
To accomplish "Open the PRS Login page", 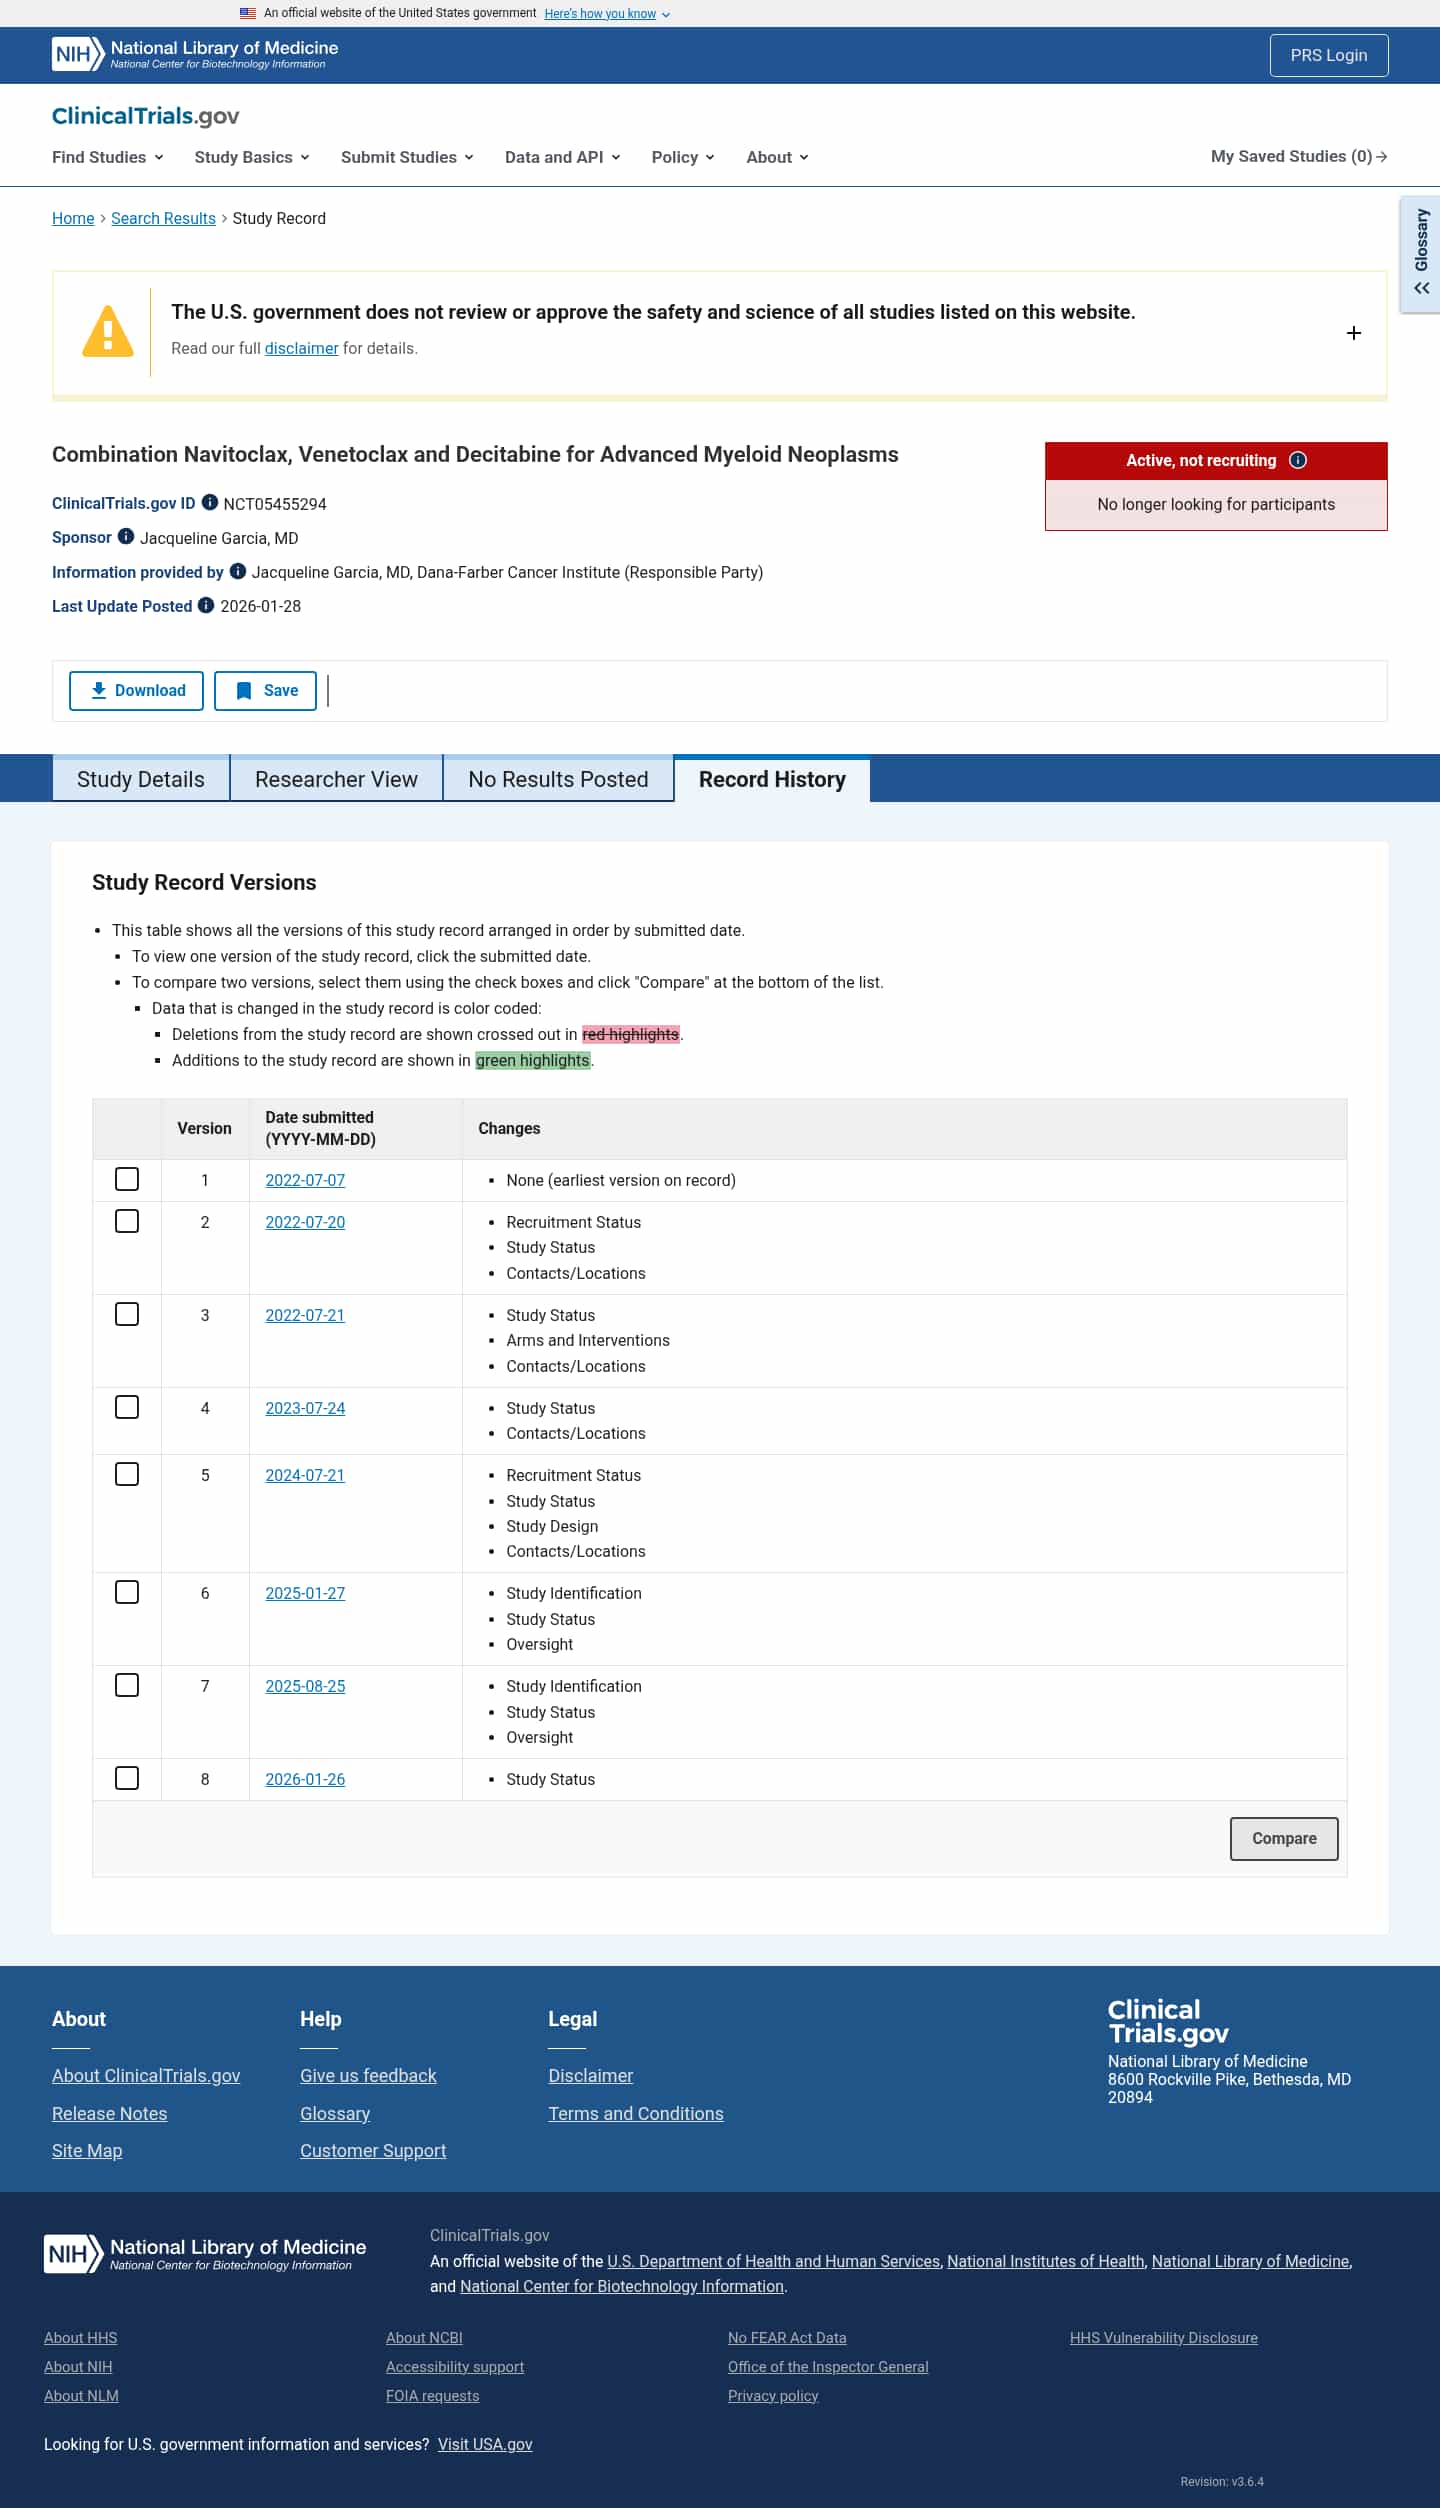I will pyautogui.click(x=1329, y=55).
